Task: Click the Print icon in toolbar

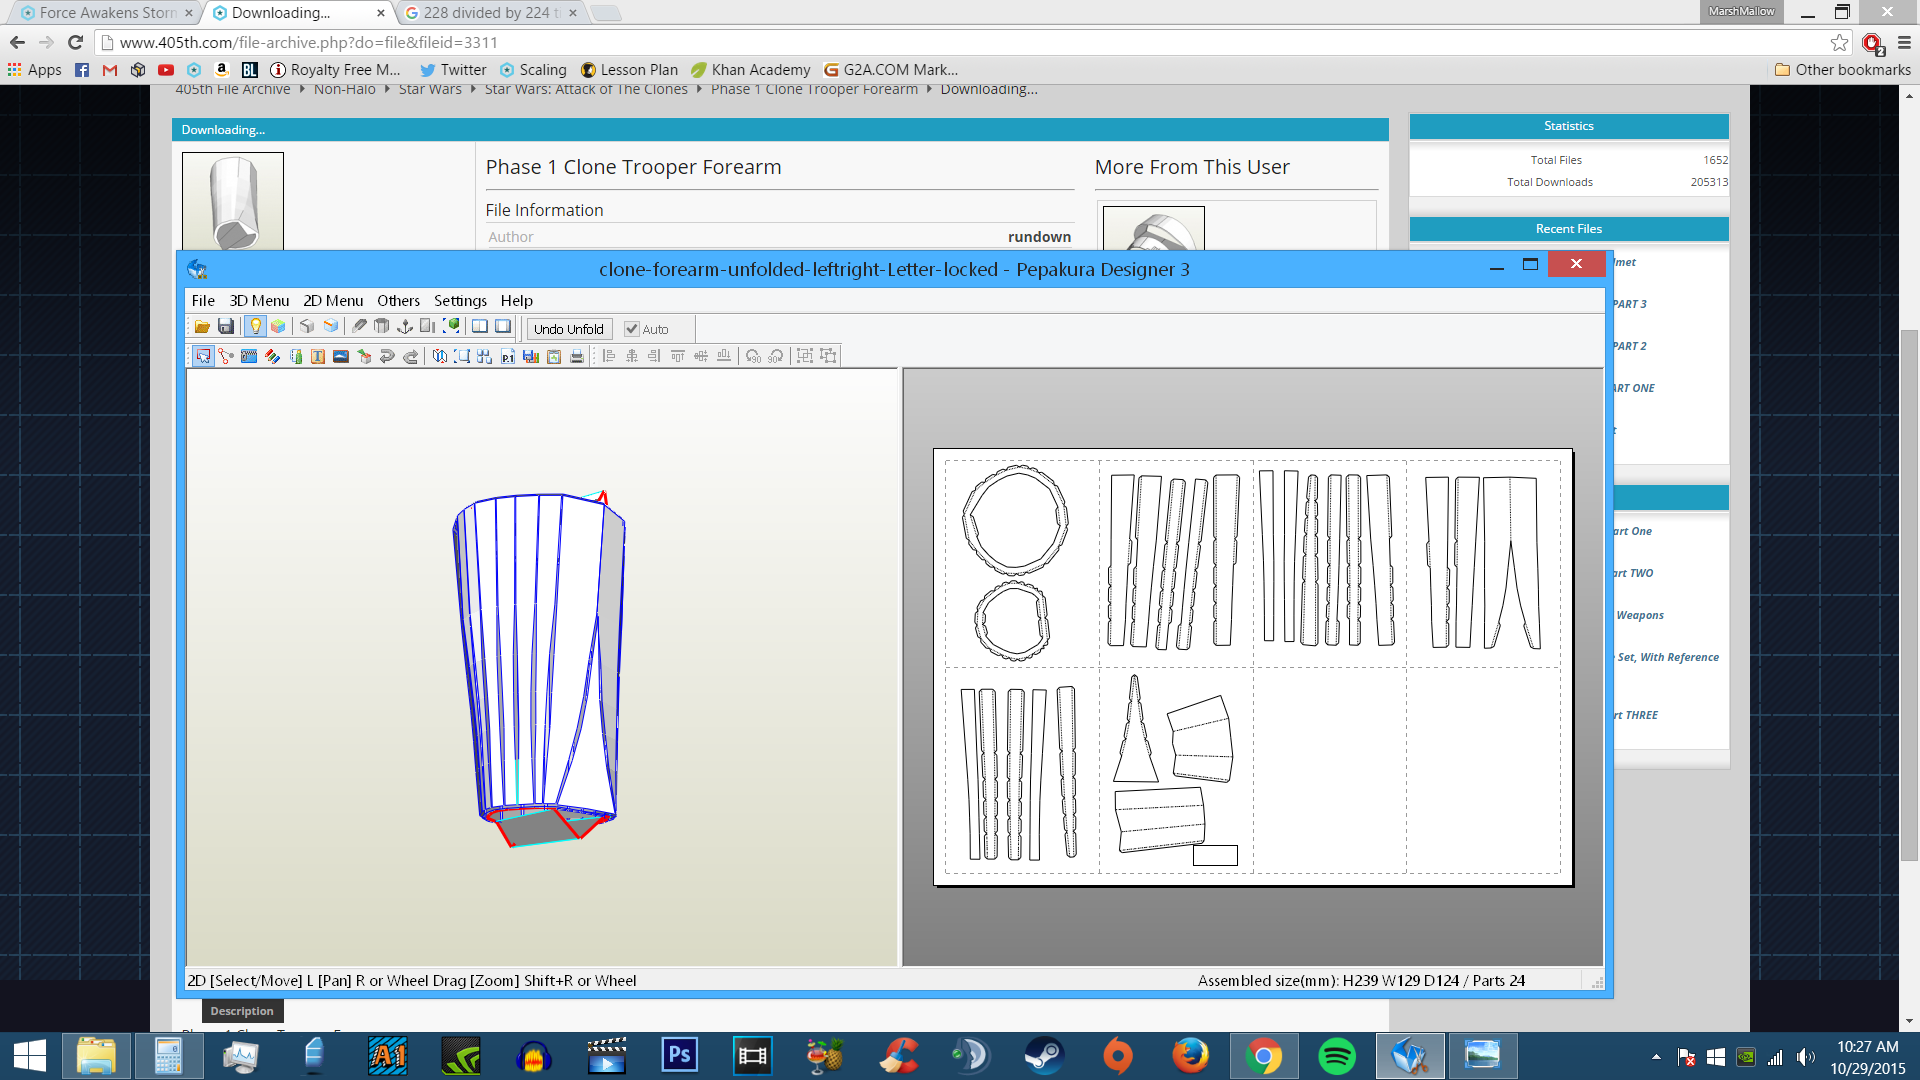Action: click(577, 356)
